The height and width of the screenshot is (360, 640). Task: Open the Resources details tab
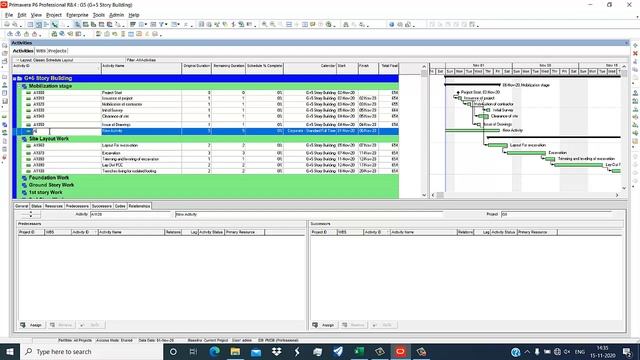pyautogui.click(x=53, y=206)
